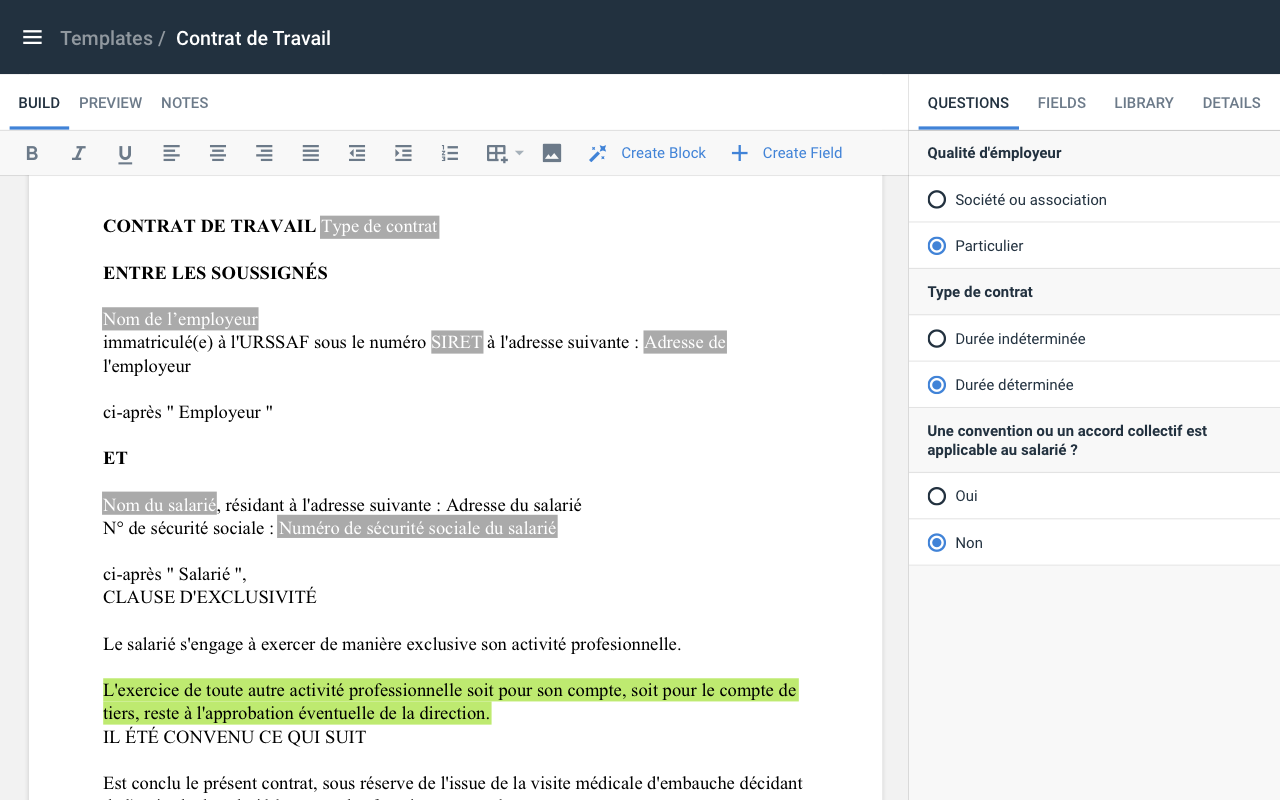Decrease paragraph indent
Viewport: 1280px width, 800px height.
click(x=357, y=153)
